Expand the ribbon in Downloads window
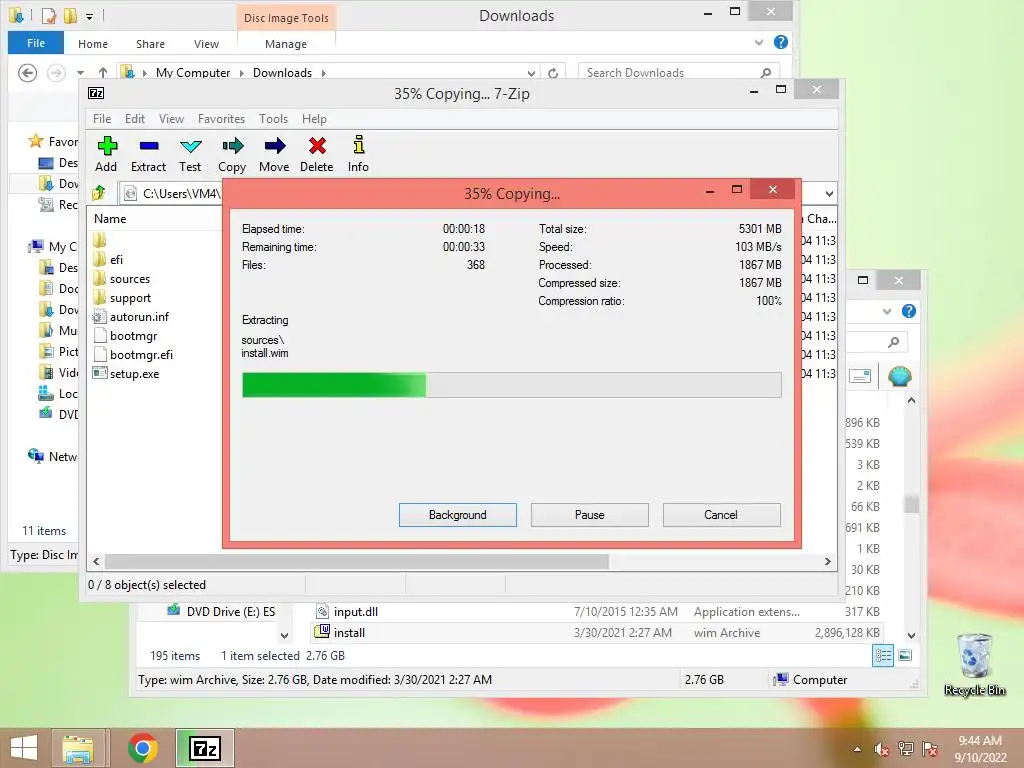The image size is (1024, 768). click(758, 42)
